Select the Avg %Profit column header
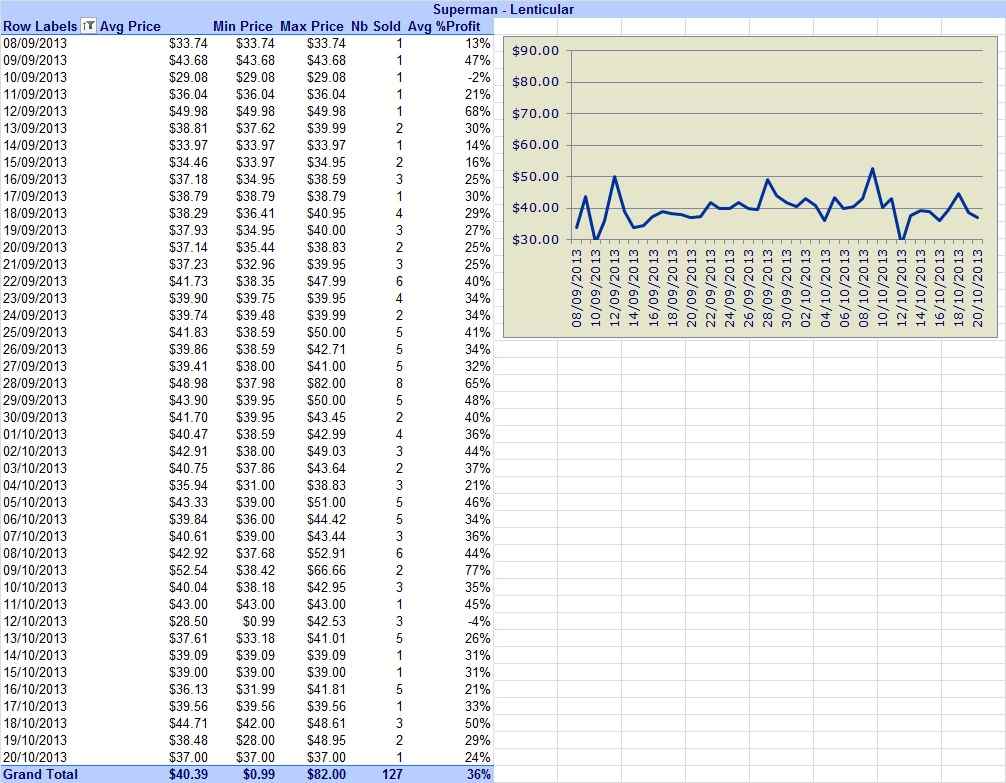The image size is (1006, 783). [444, 26]
